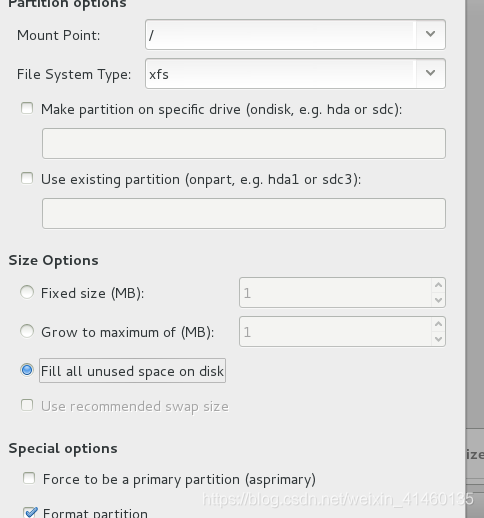This screenshot has width=484, height=518.
Task: Open the File System Type dropdown arrow
Action: 430,73
